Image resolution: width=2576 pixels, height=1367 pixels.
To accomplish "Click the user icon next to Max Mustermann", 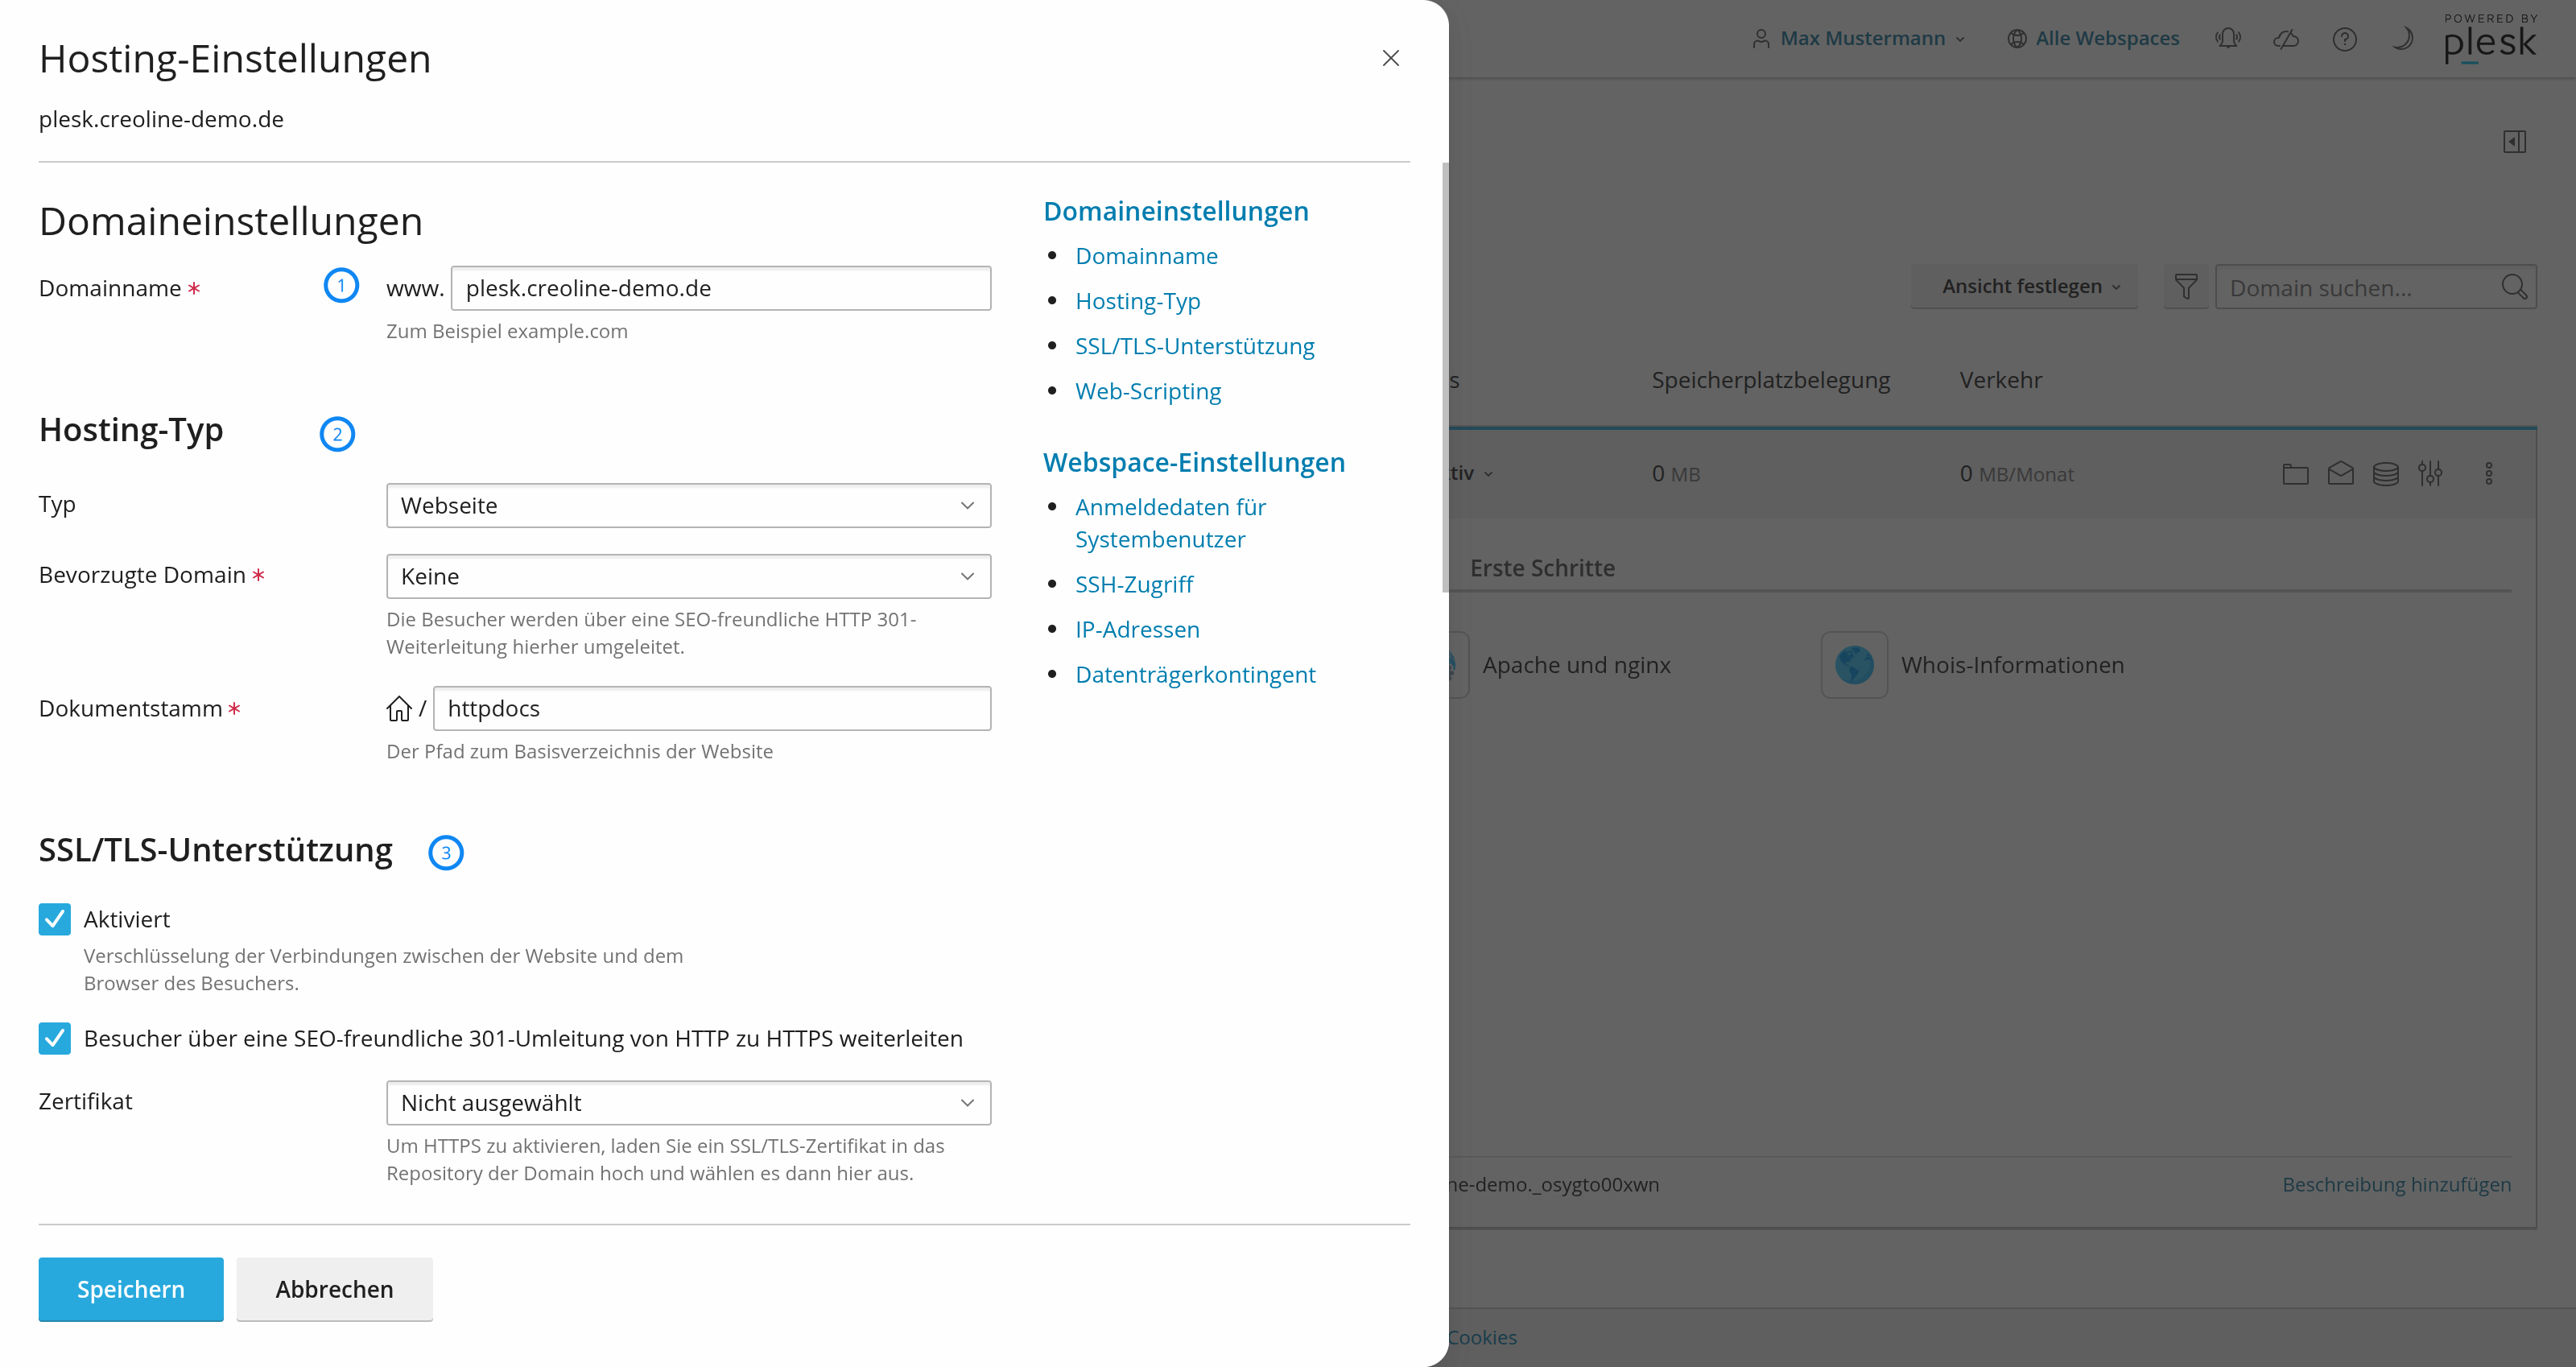I will pyautogui.click(x=1761, y=39).
